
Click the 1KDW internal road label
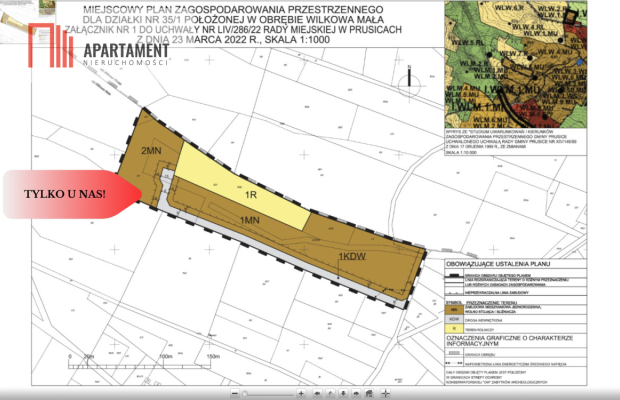pos(351,257)
